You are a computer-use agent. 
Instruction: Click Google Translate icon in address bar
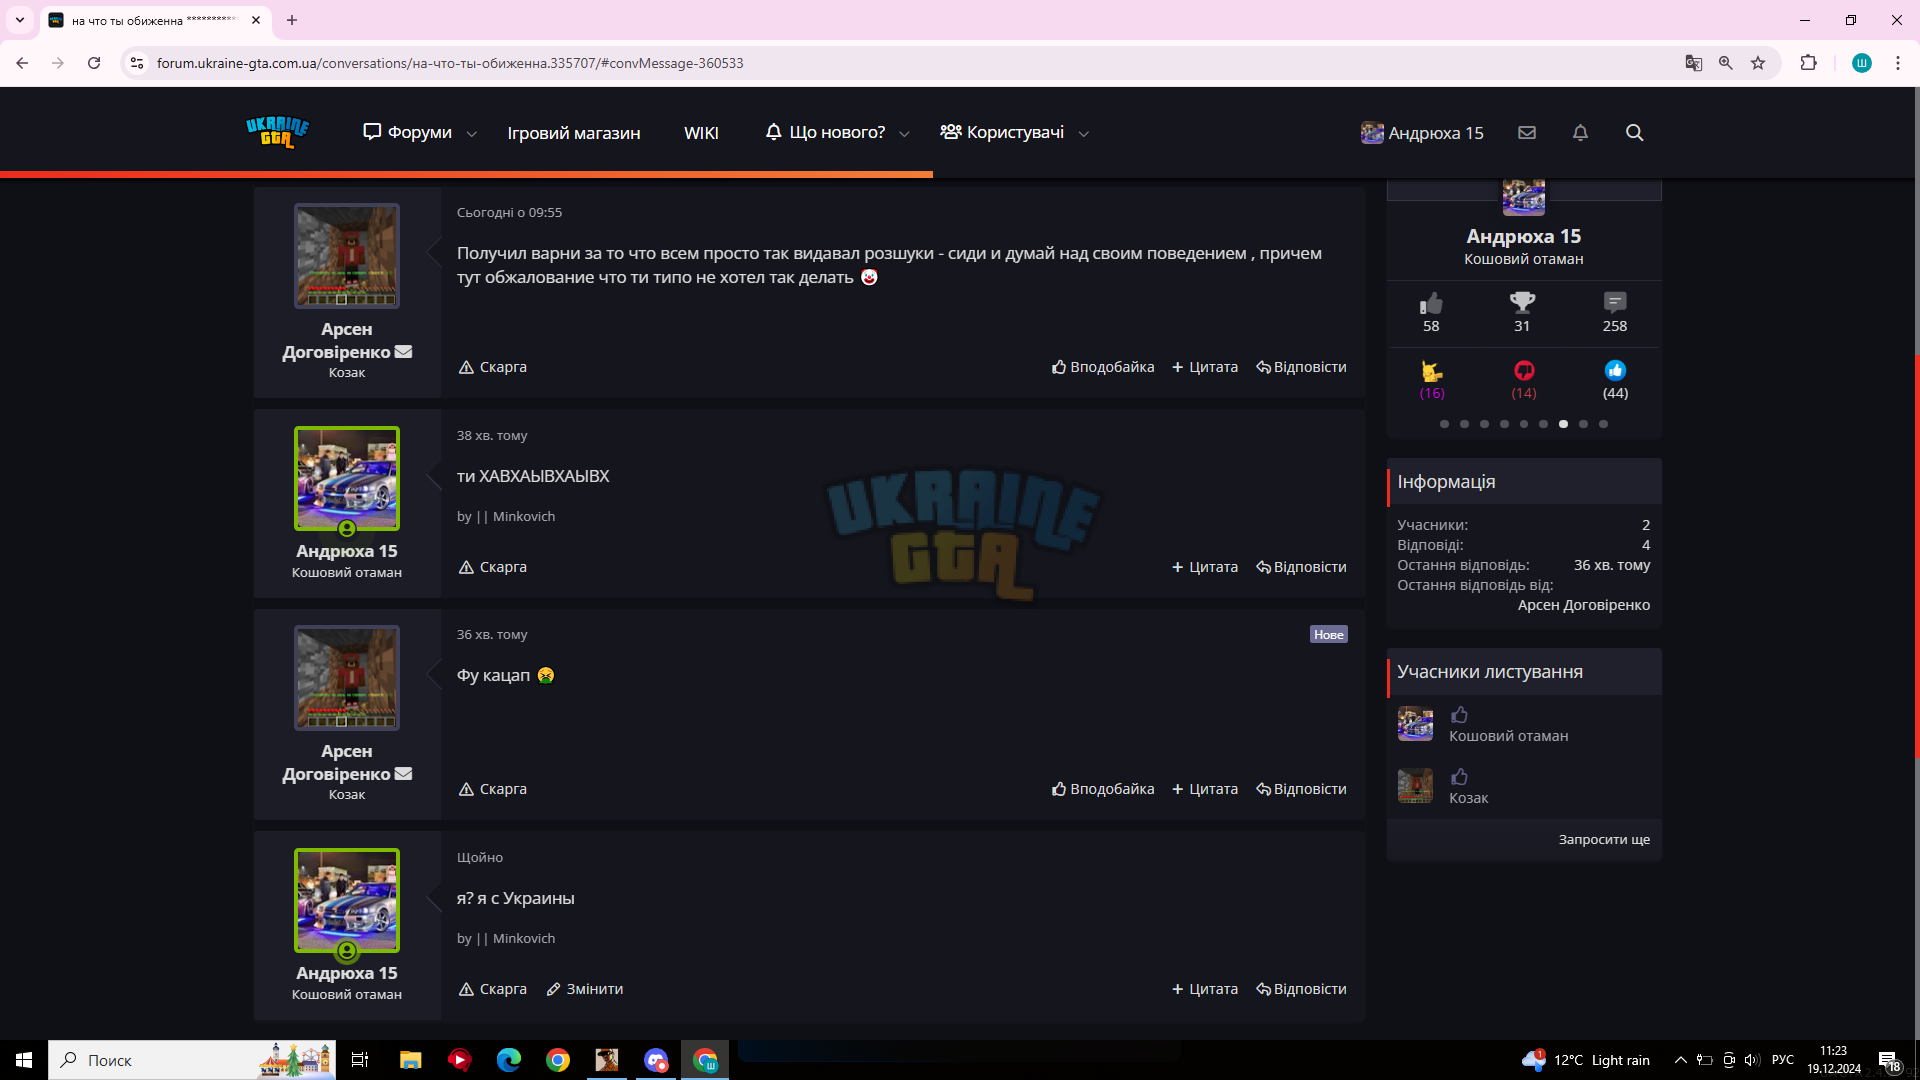click(x=1693, y=63)
